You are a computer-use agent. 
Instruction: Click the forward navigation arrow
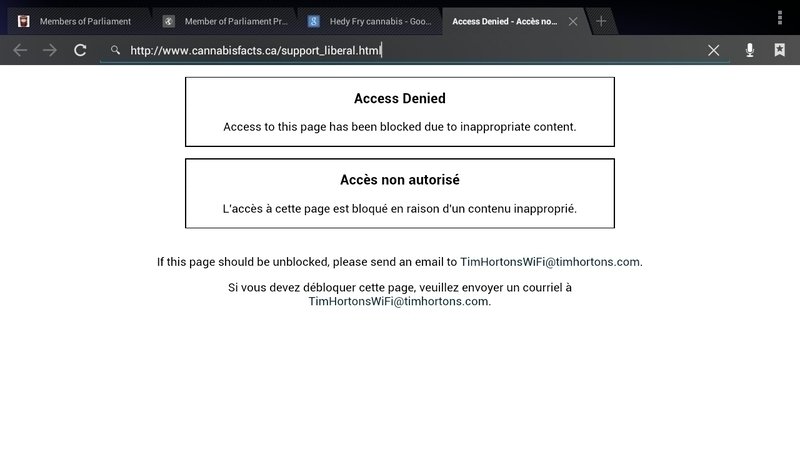coord(50,50)
